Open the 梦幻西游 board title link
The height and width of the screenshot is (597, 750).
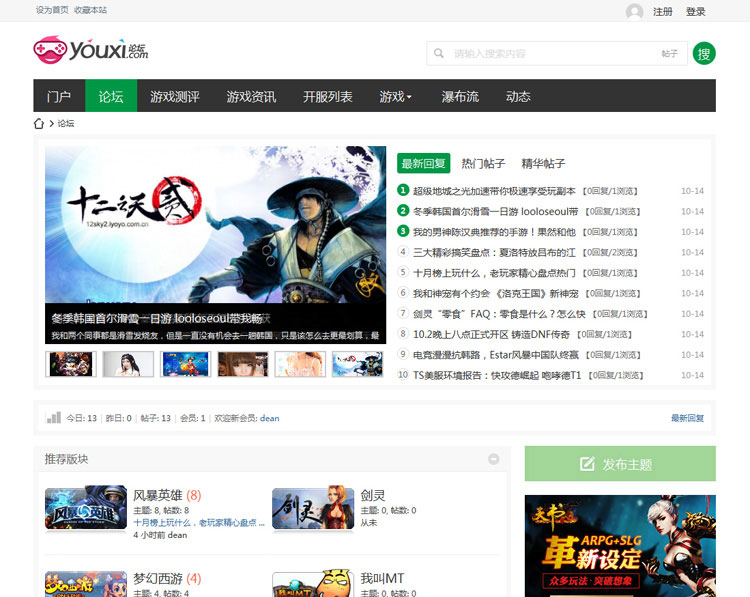point(157,579)
